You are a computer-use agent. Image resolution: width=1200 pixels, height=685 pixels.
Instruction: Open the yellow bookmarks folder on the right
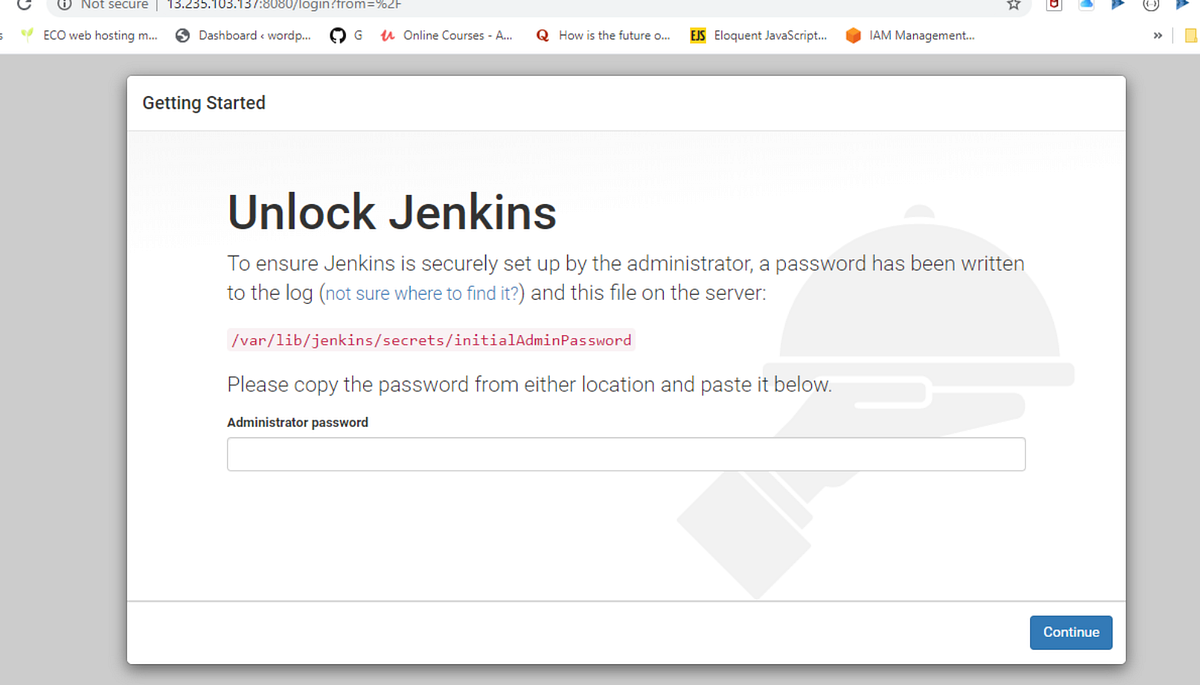click(1190, 35)
